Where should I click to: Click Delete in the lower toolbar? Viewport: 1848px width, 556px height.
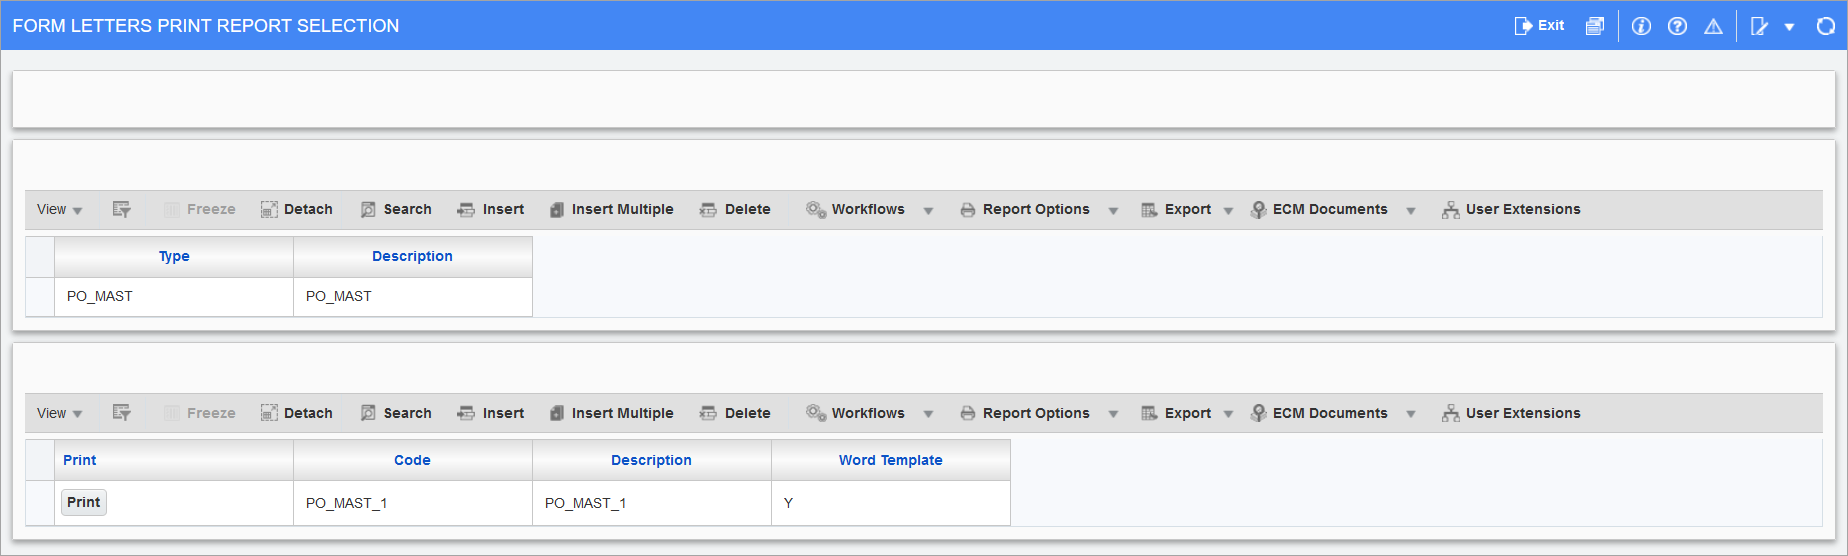[735, 413]
